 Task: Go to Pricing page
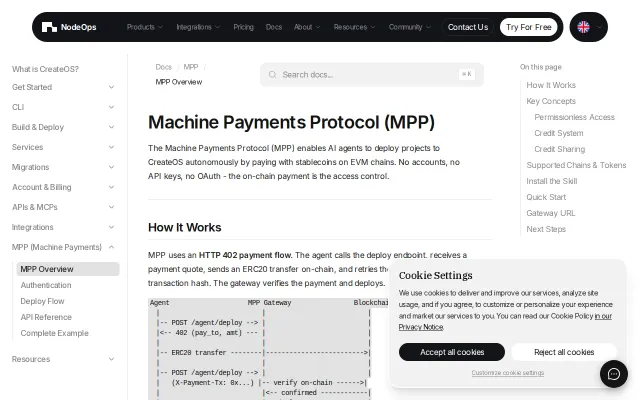pos(243,27)
